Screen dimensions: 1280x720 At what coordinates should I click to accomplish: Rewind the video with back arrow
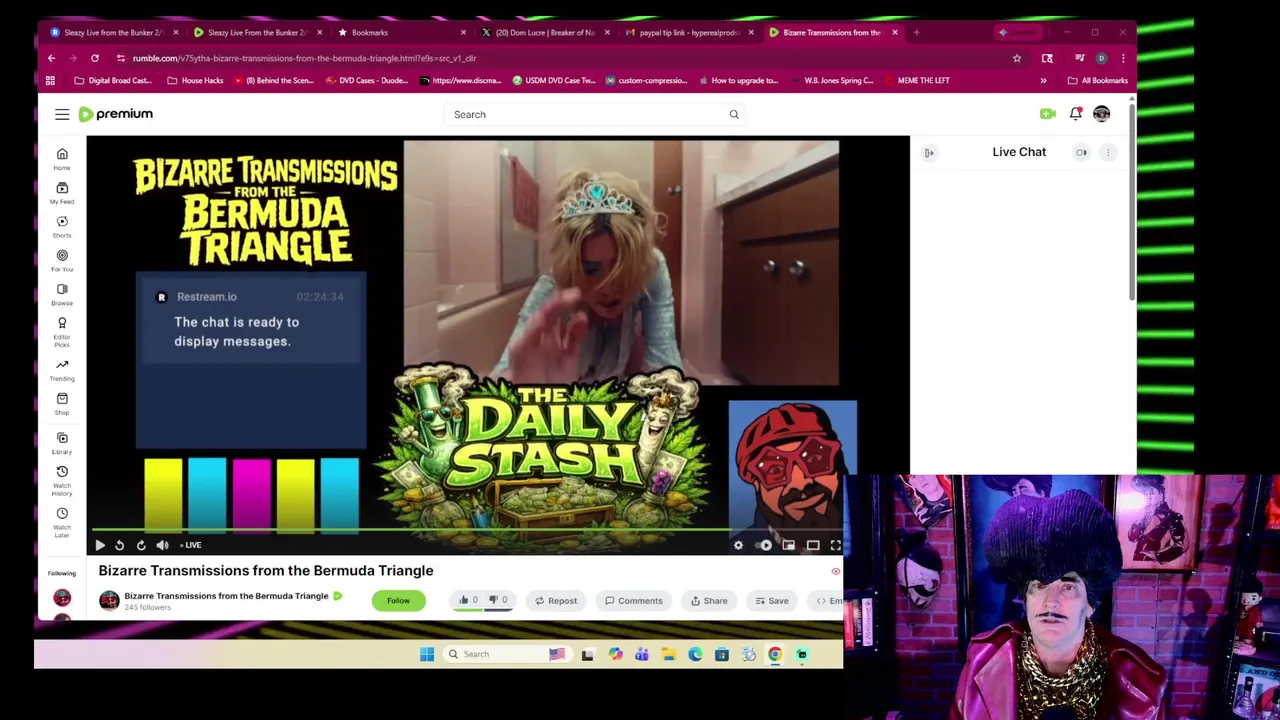point(119,545)
